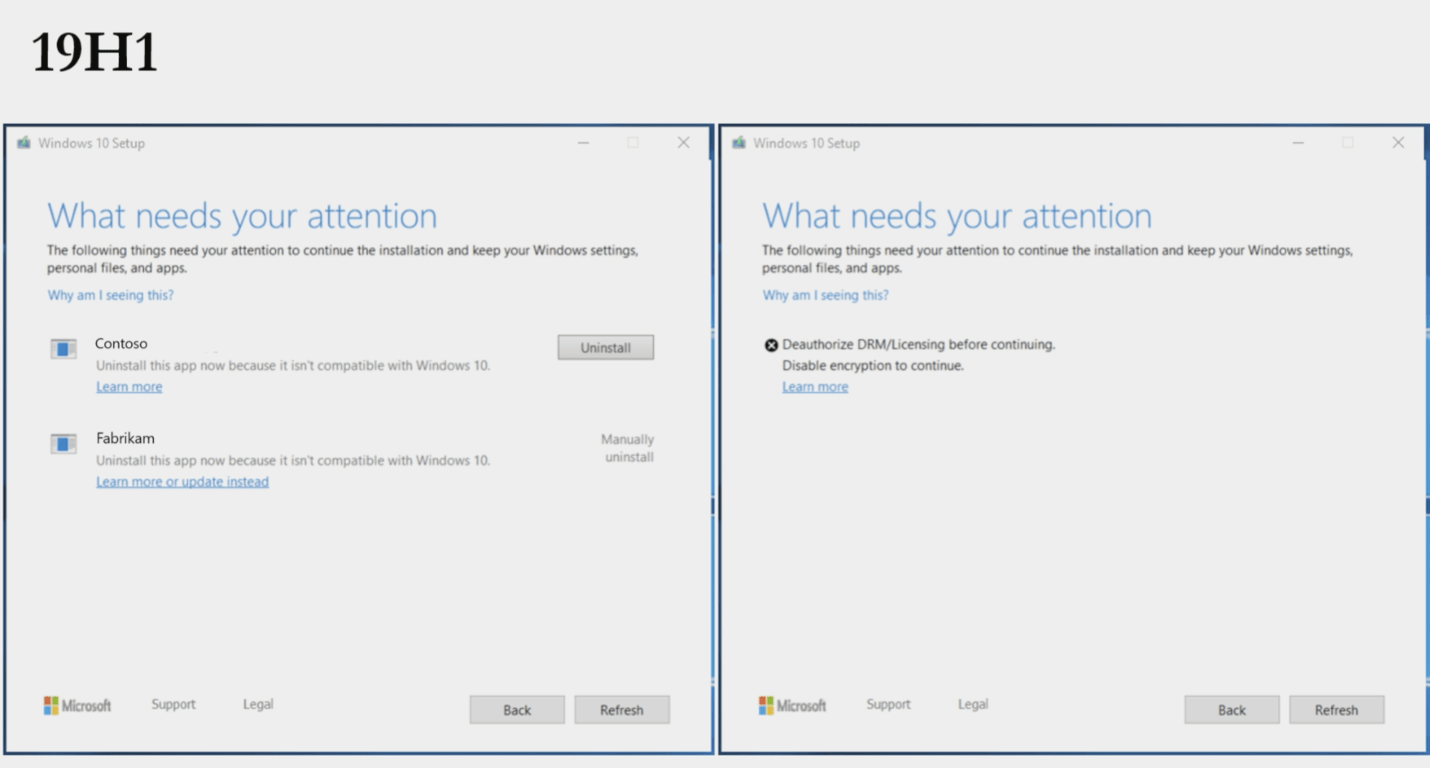Open 'Why am I seeing this?' in left window

111,295
